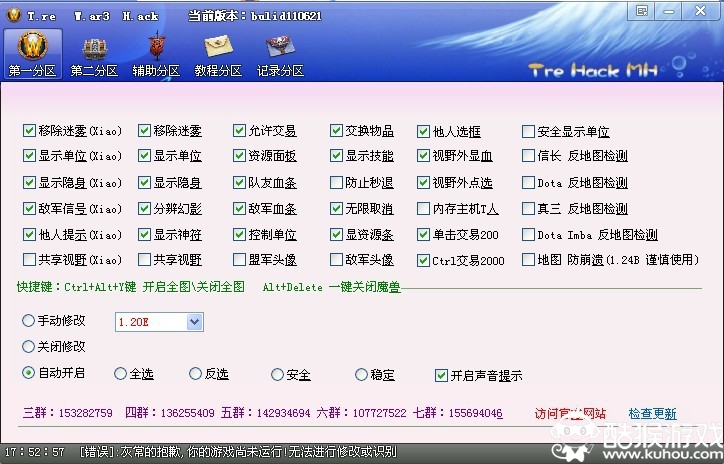Enable 地图 防崩溃 checkbox
Image resolution: width=724 pixels, height=464 pixels.
point(528,259)
